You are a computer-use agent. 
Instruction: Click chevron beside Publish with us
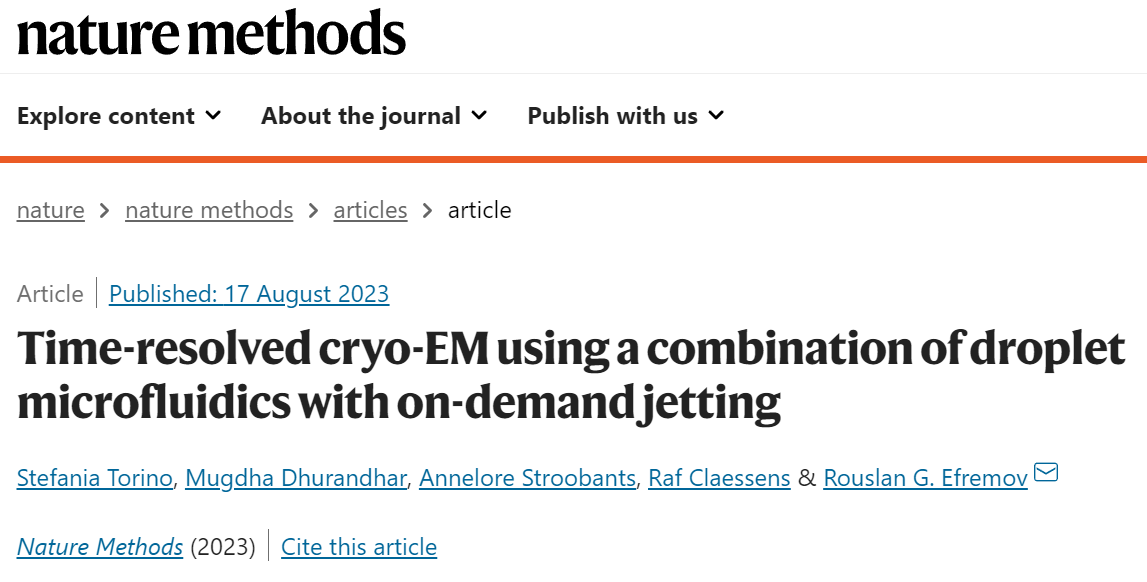pos(716,115)
